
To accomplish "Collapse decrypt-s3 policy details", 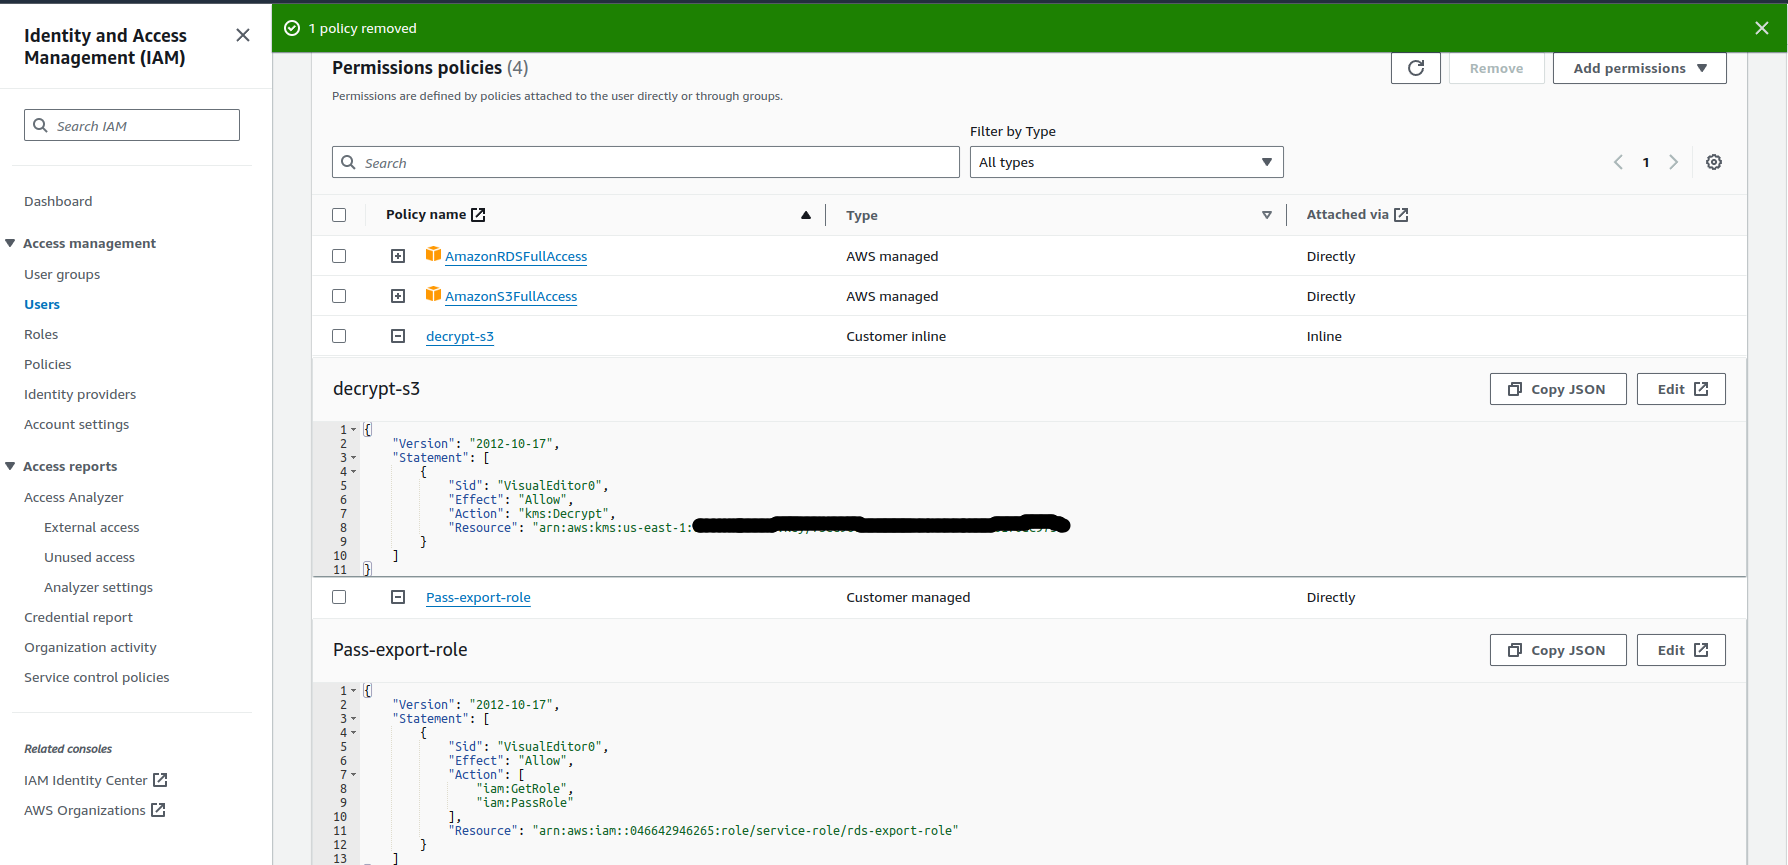I will click(x=398, y=336).
